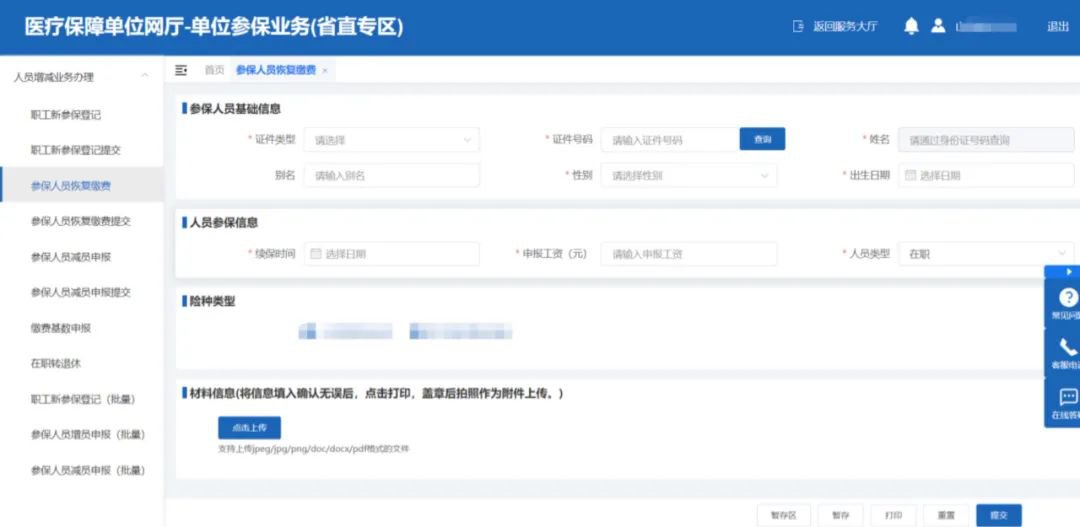Open 缴费基数申报 in sidebar
This screenshot has width=1080, height=527.
point(61,328)
